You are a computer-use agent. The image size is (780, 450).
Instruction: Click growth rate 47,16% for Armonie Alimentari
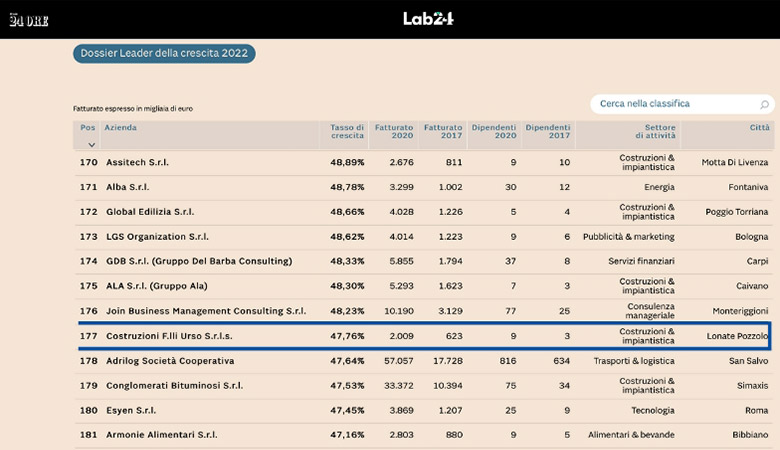click(347, 435)
